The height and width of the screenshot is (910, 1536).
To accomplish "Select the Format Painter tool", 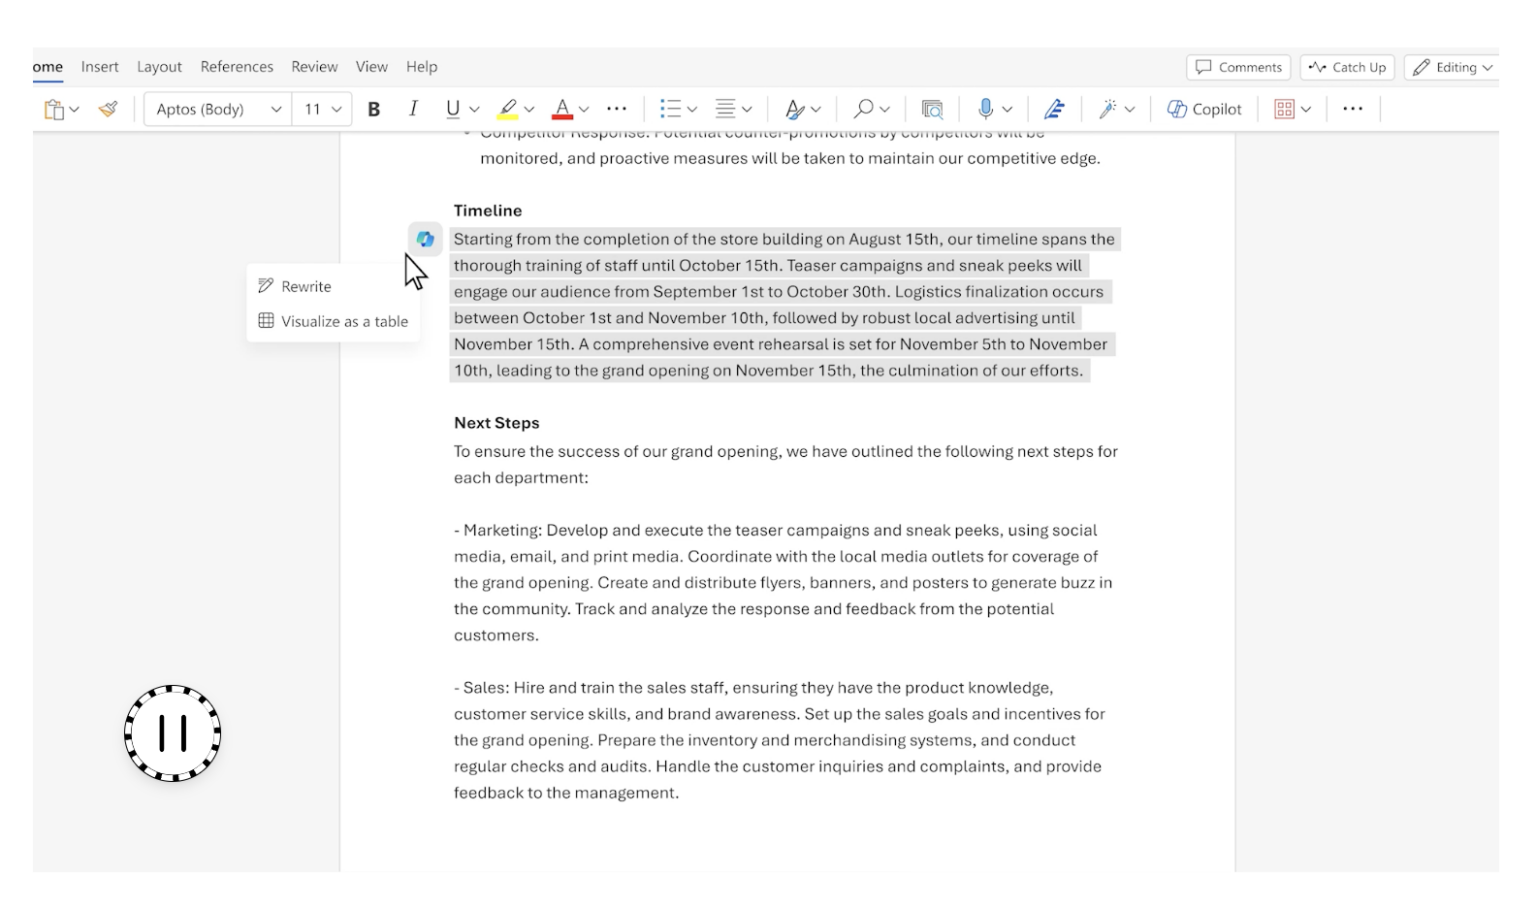I will point(108,108).
